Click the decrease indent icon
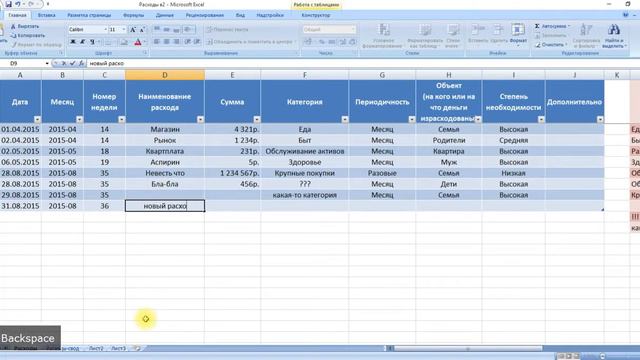Viewport: 640px width, 360px height. click(187, 42)
